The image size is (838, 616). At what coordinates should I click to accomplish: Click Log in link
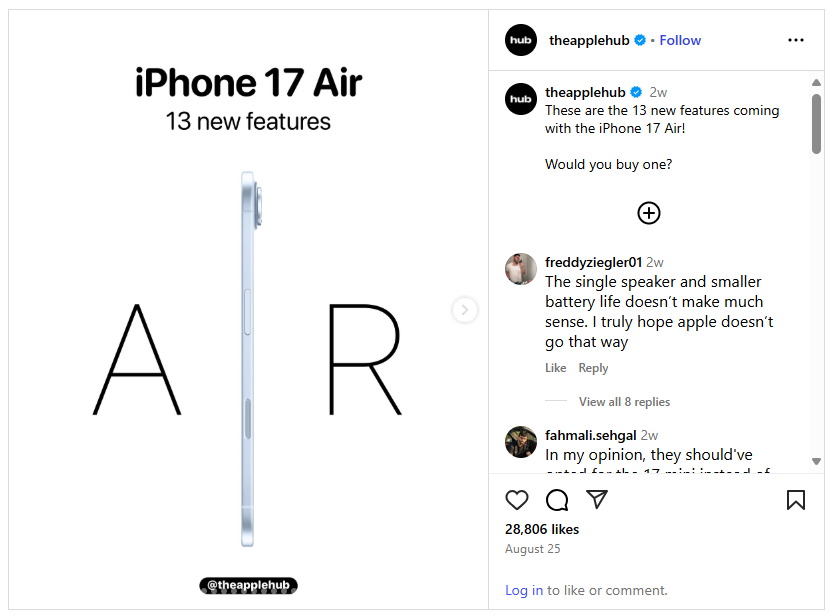pyautogui.click(x=524, y=590)
